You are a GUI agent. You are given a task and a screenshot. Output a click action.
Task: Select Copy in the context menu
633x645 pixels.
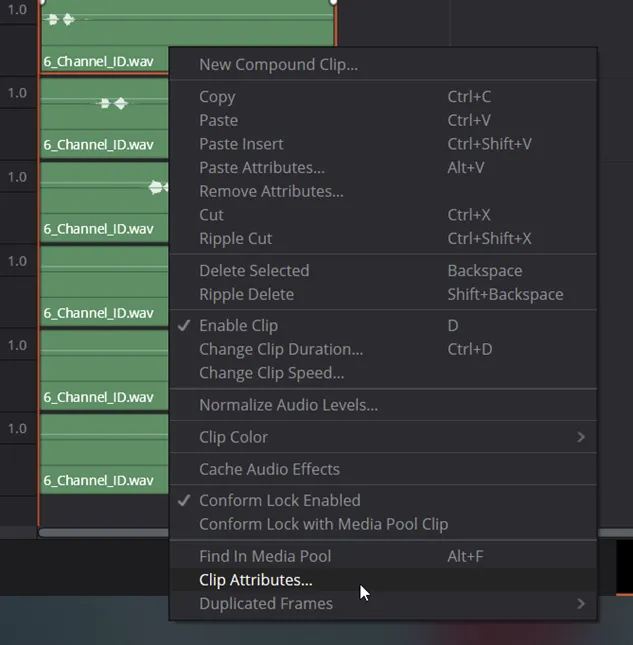click(x=383, y=97)
